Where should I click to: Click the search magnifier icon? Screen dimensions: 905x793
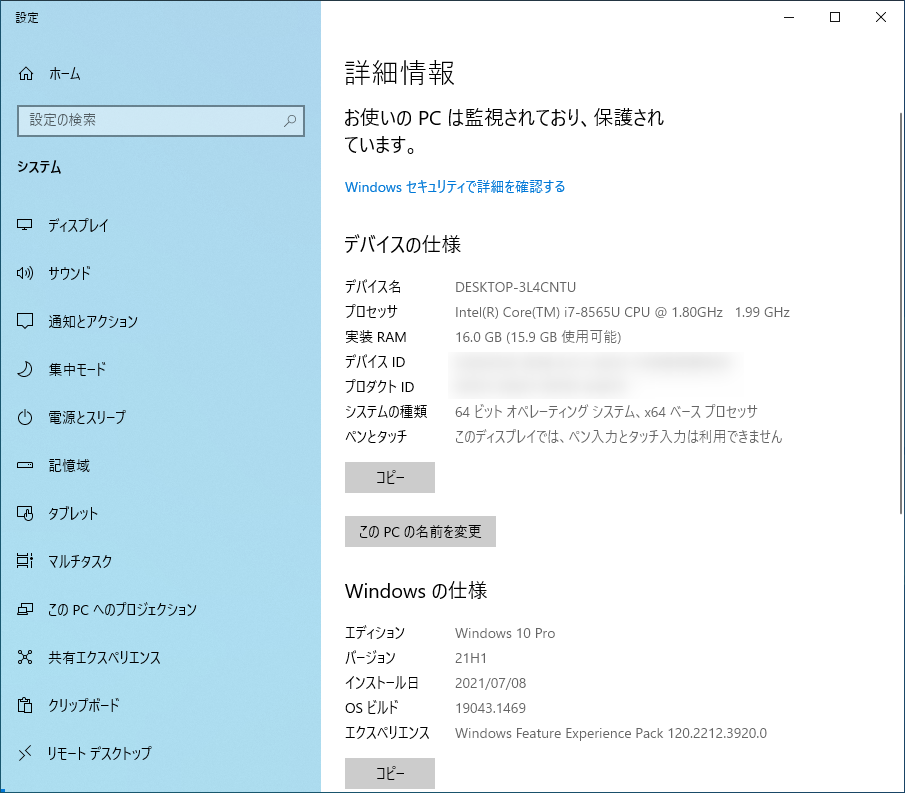tap(290, 120)
